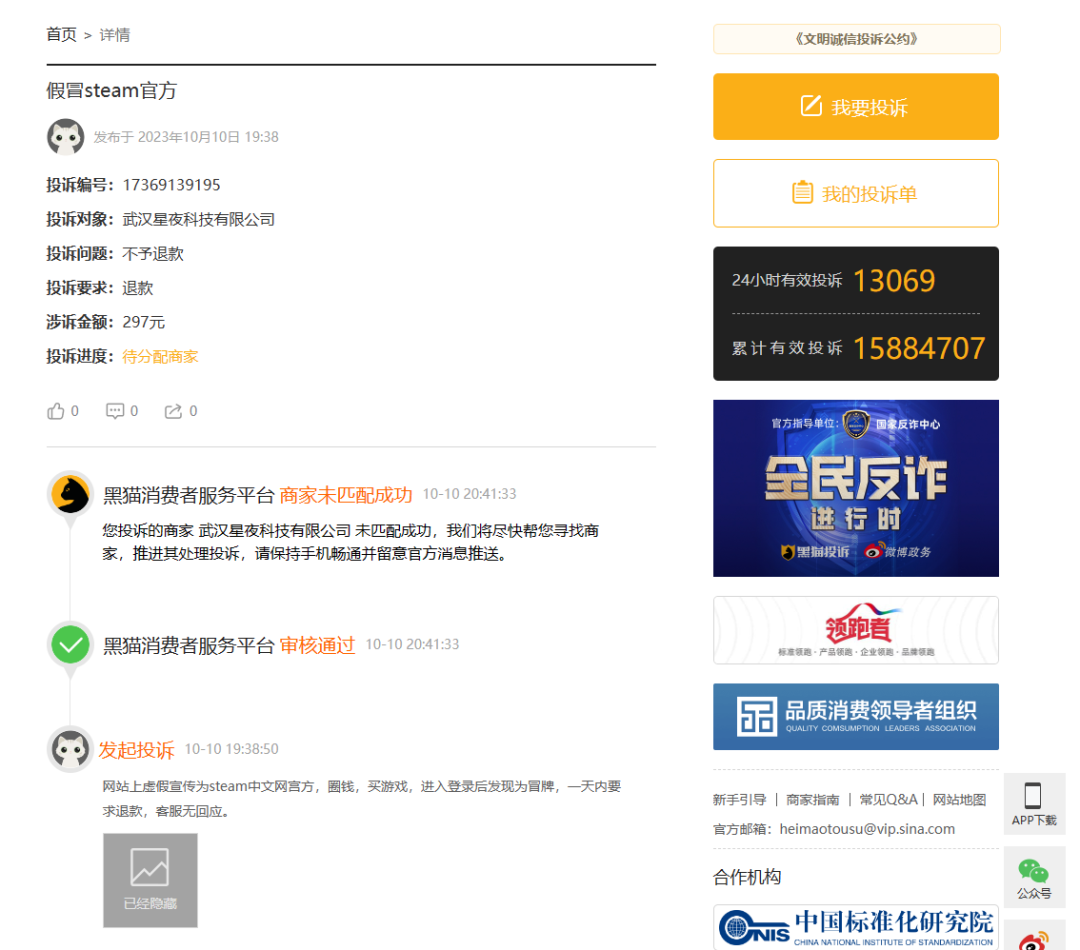The width and height of the screenshot is (1080, 950).
Task: Click the share arrow icon
Action: tap(173, 411)
